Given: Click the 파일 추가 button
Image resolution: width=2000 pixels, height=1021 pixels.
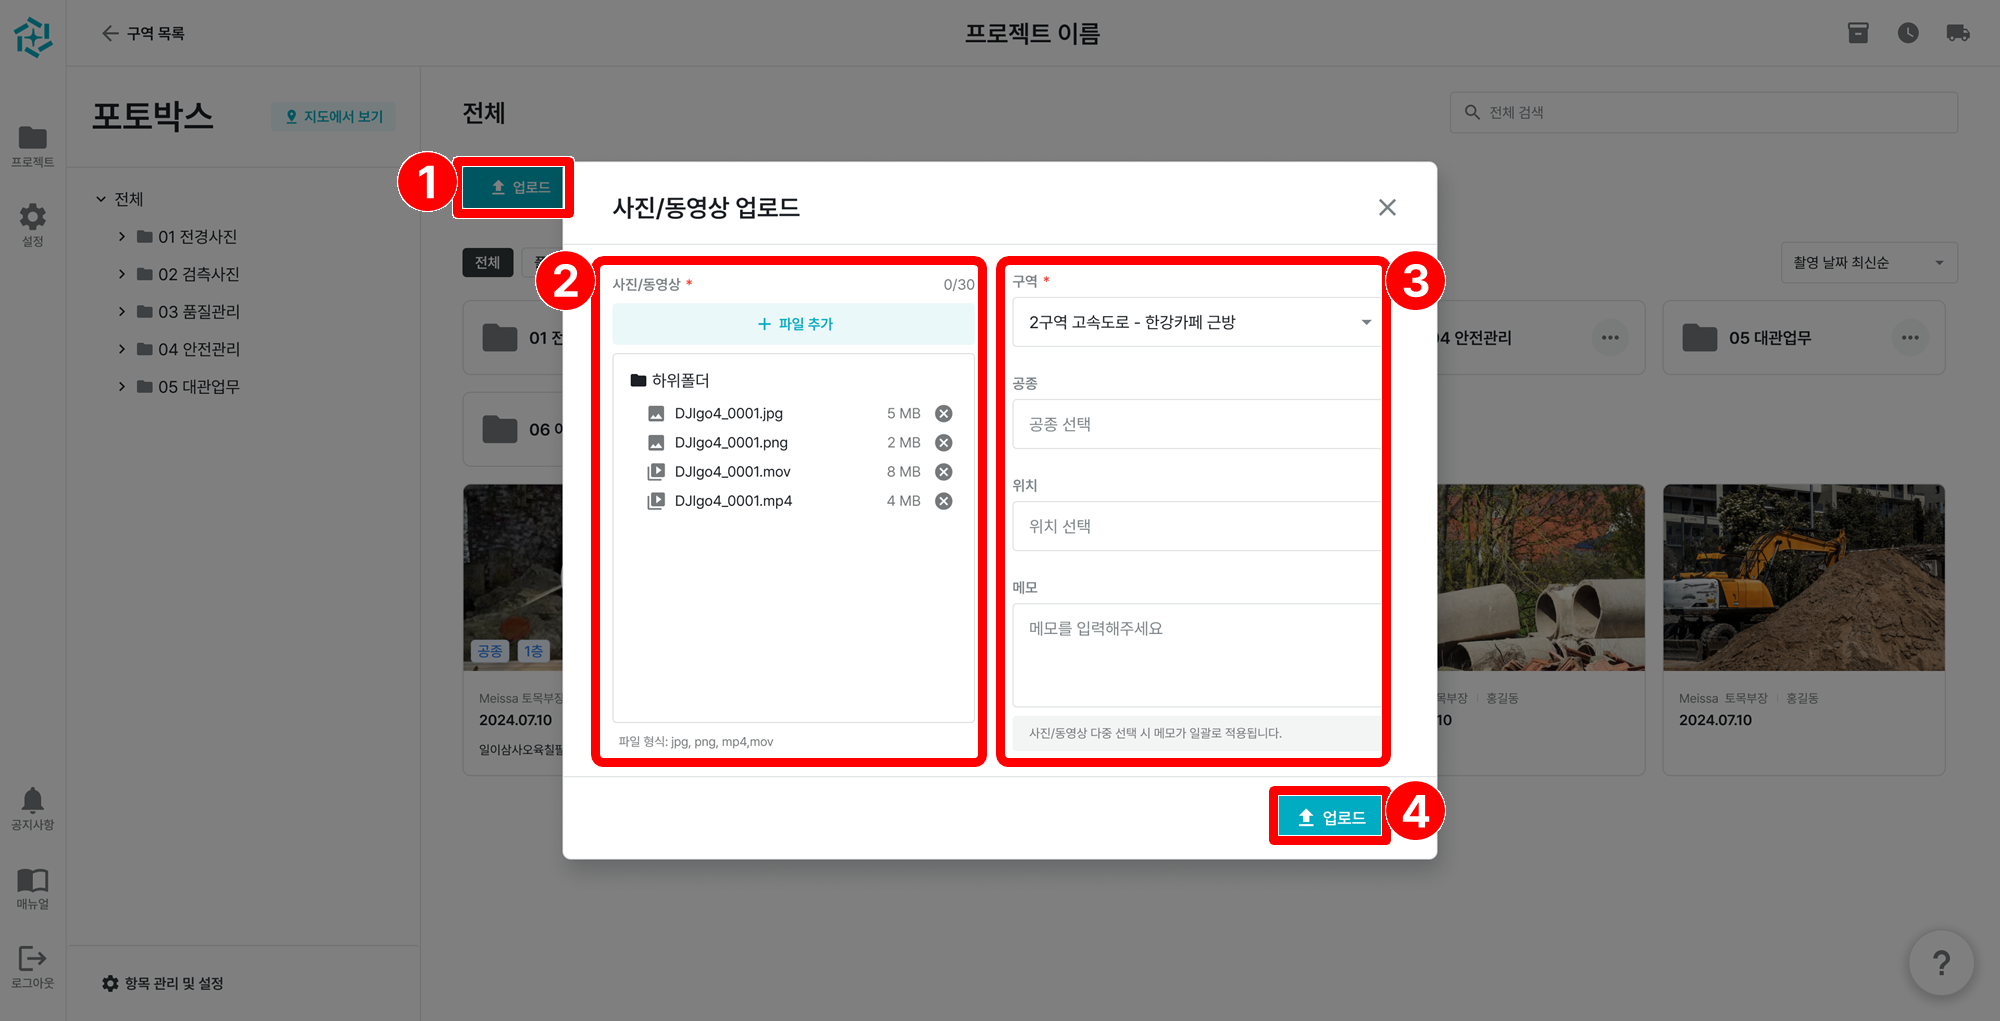Looking at the screenshot, I should (x=794, y=324).
